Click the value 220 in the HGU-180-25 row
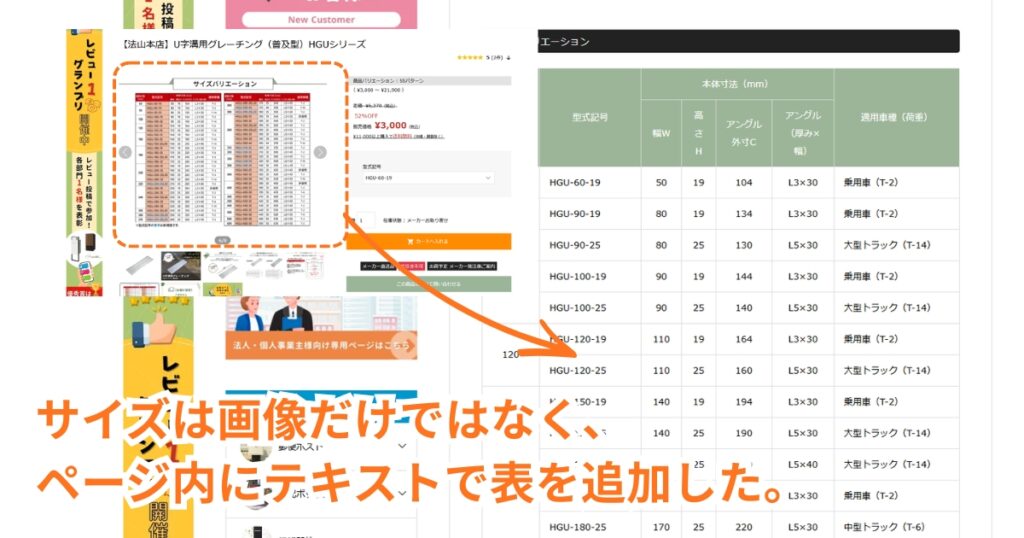1024x538 pixels. coord(744,527)
